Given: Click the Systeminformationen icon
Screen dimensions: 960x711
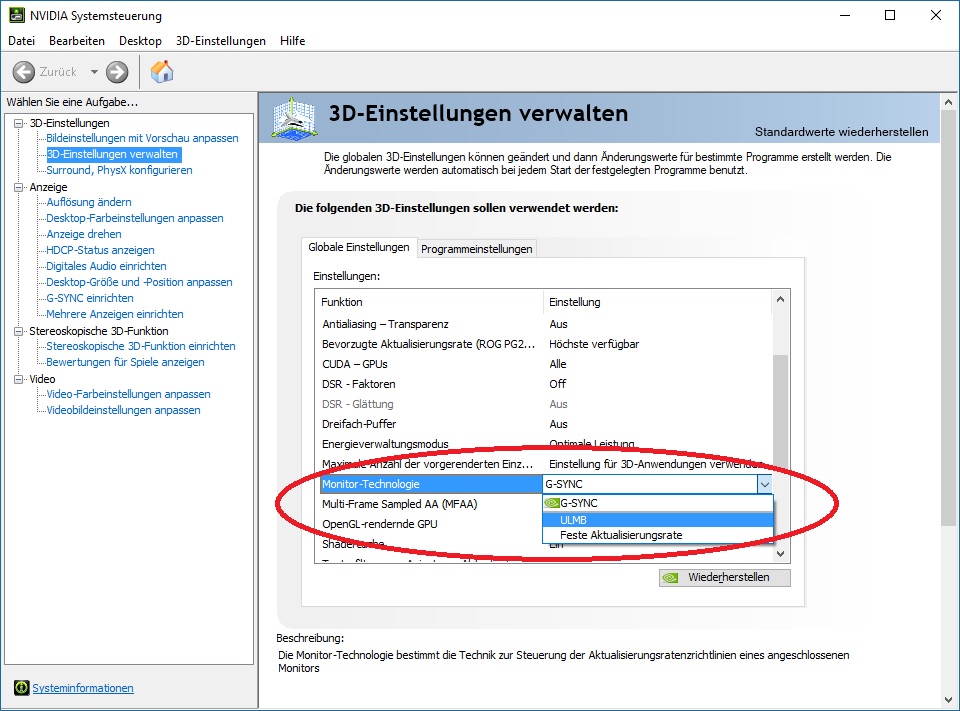Looking at the screenshot, I should click(x=21, y=688).
